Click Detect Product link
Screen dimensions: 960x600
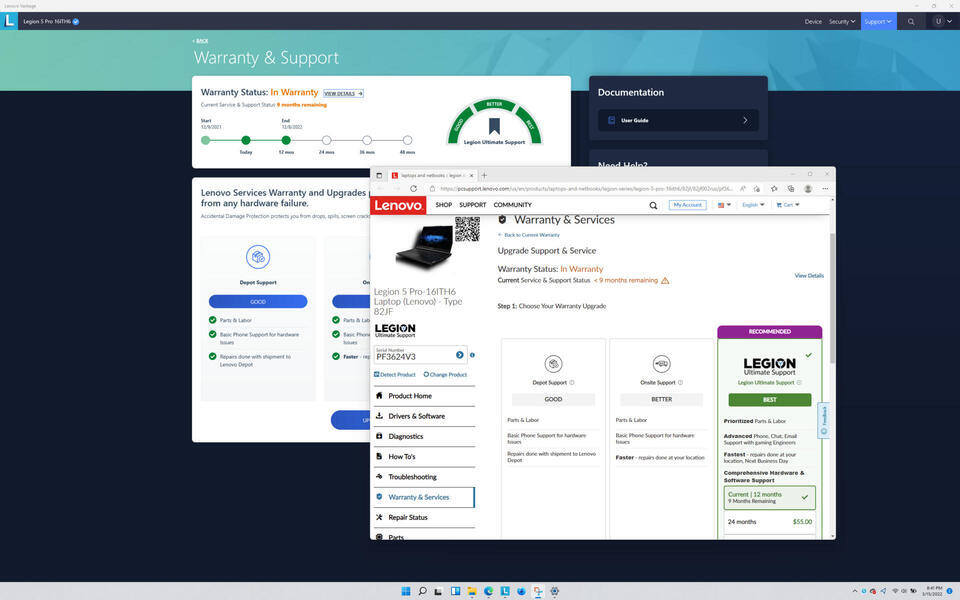tap(394, 375)
